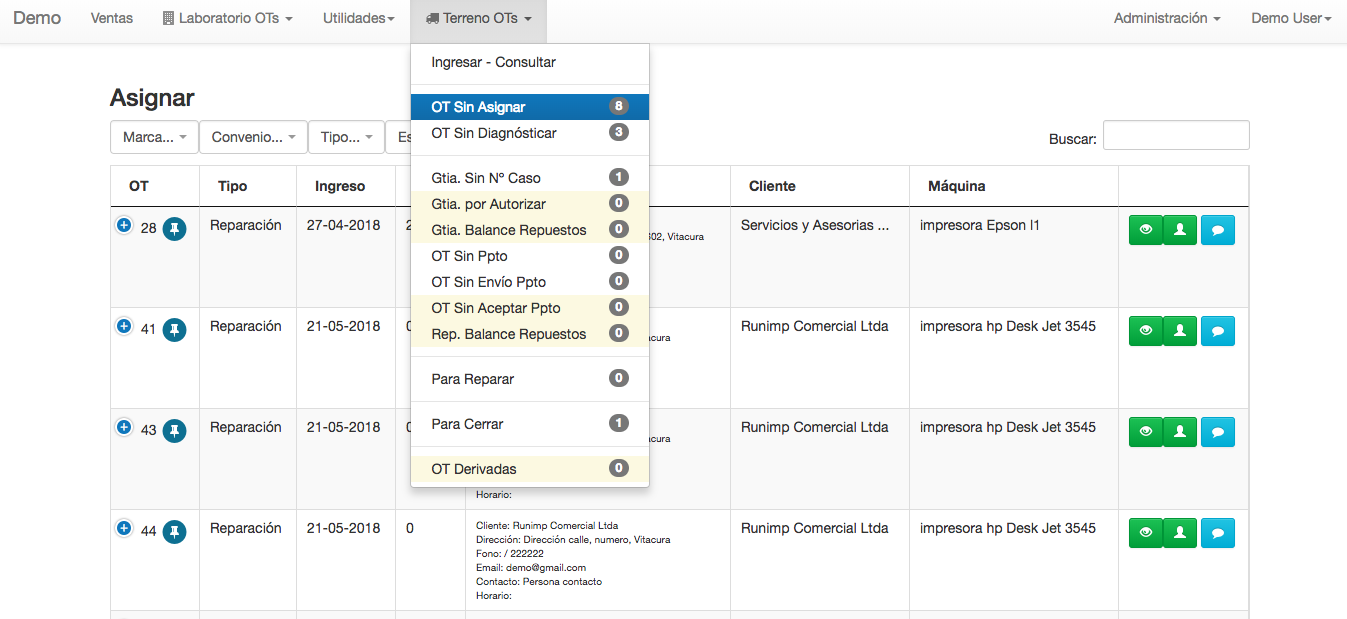Click the pin icon for OT 28
The height and width of the screenshot is (619, 1347).
pyautogui.click(x=175, y=229)
